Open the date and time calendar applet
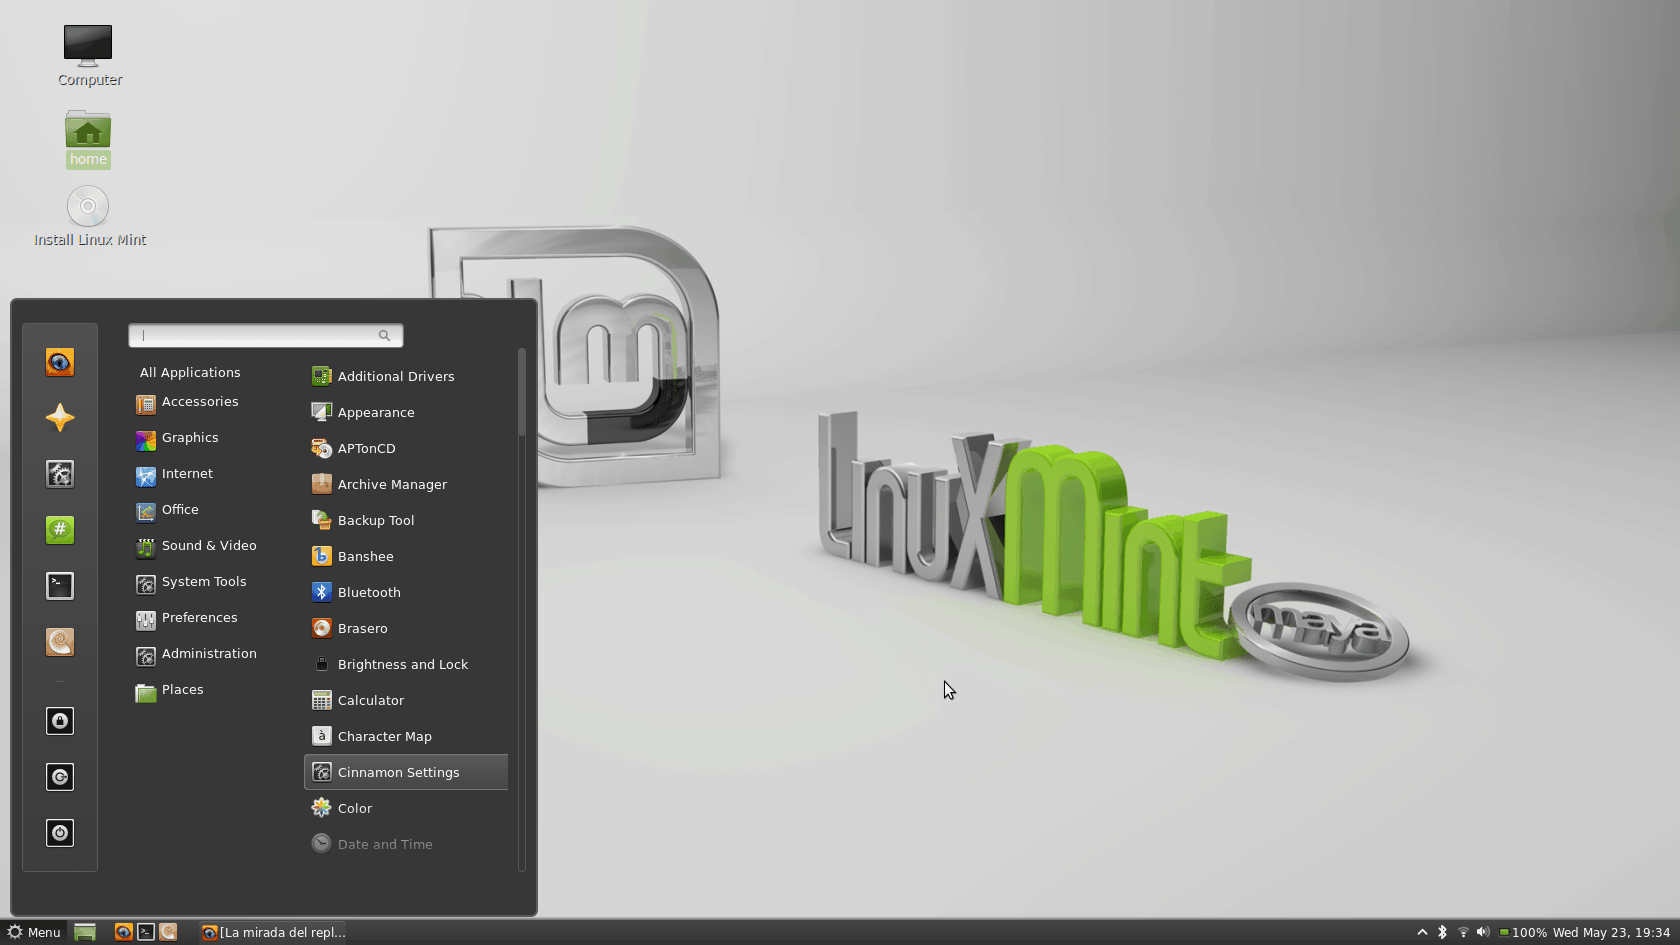The image size is (1680, 945). click(x=1610, y=932)
